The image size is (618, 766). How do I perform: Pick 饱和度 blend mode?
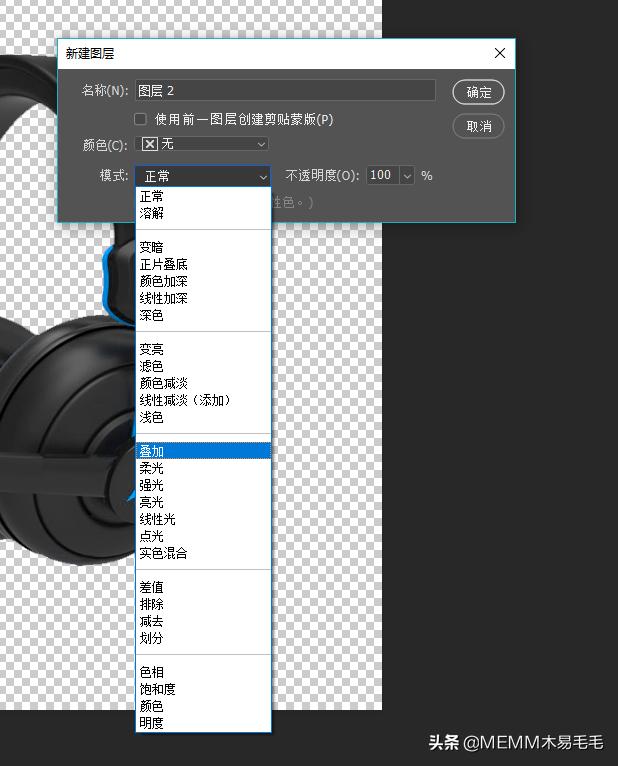203,689
